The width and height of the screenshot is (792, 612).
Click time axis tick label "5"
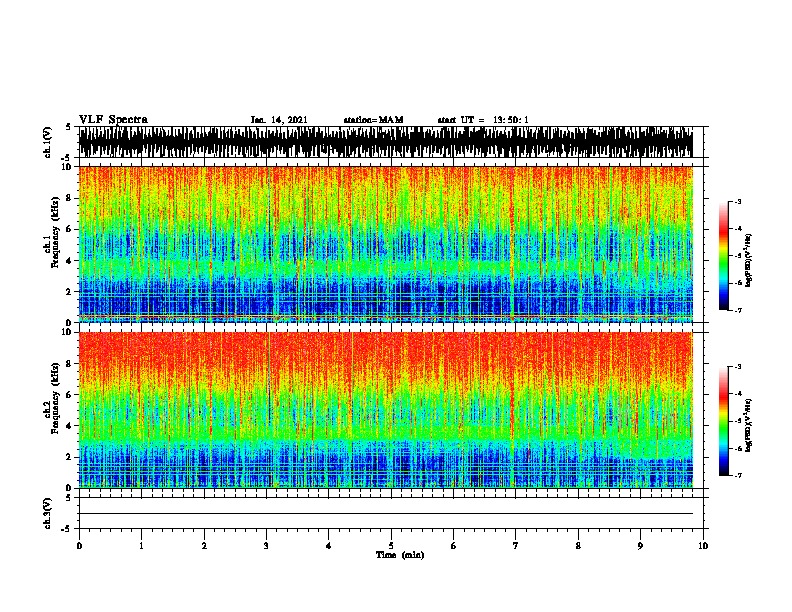(x=391, y=546)
